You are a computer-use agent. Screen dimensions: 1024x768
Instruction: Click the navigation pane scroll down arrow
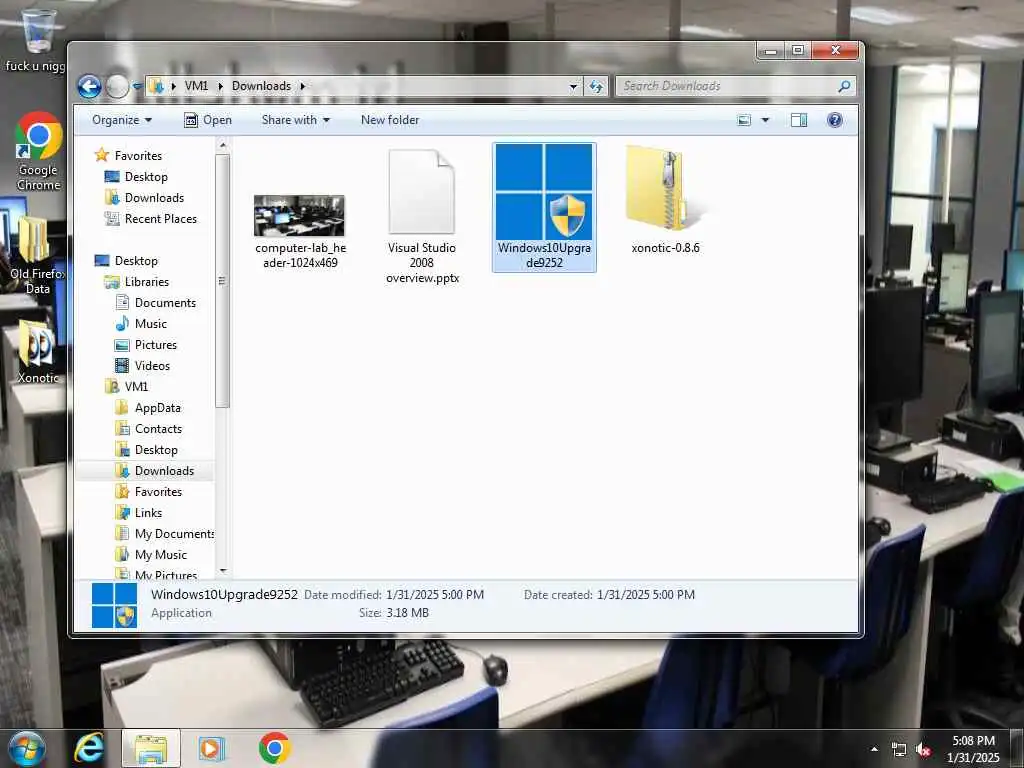pos(223,571)
